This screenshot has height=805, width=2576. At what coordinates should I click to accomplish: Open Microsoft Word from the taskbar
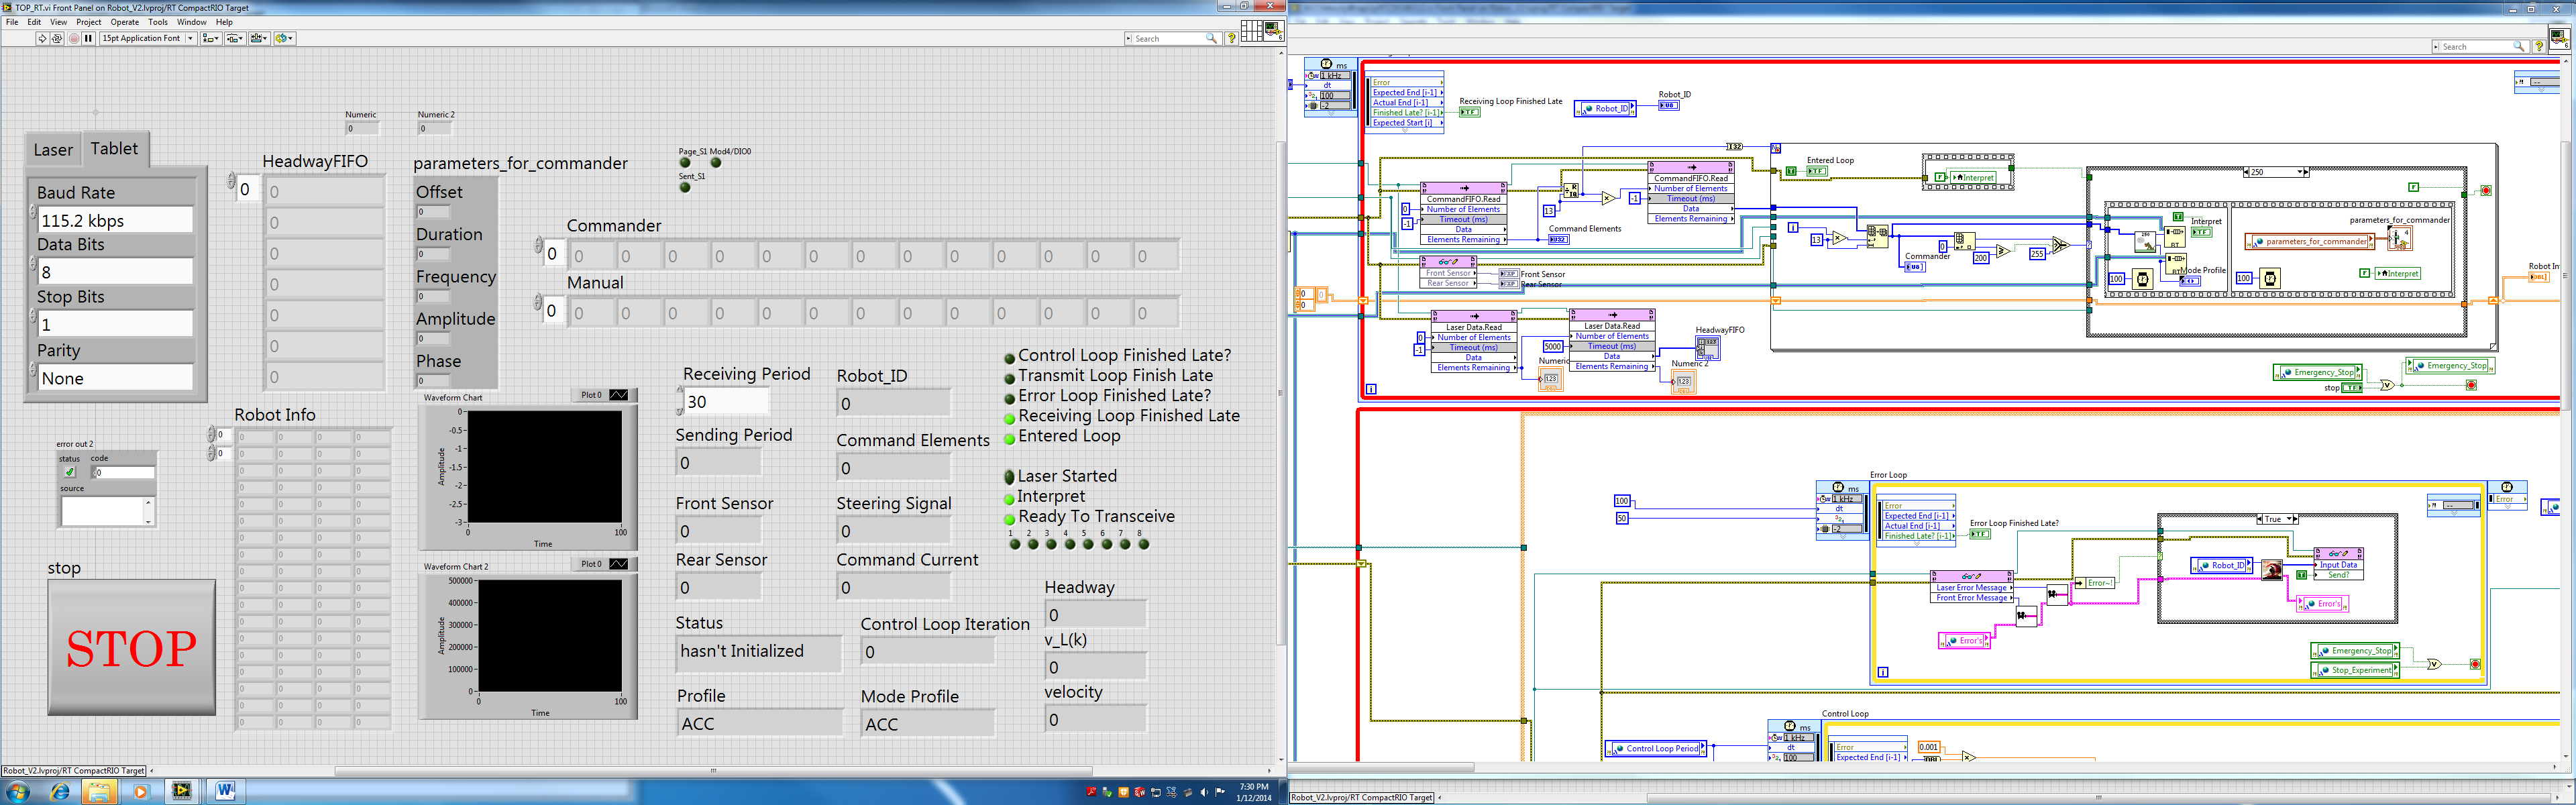click(225, 791)
